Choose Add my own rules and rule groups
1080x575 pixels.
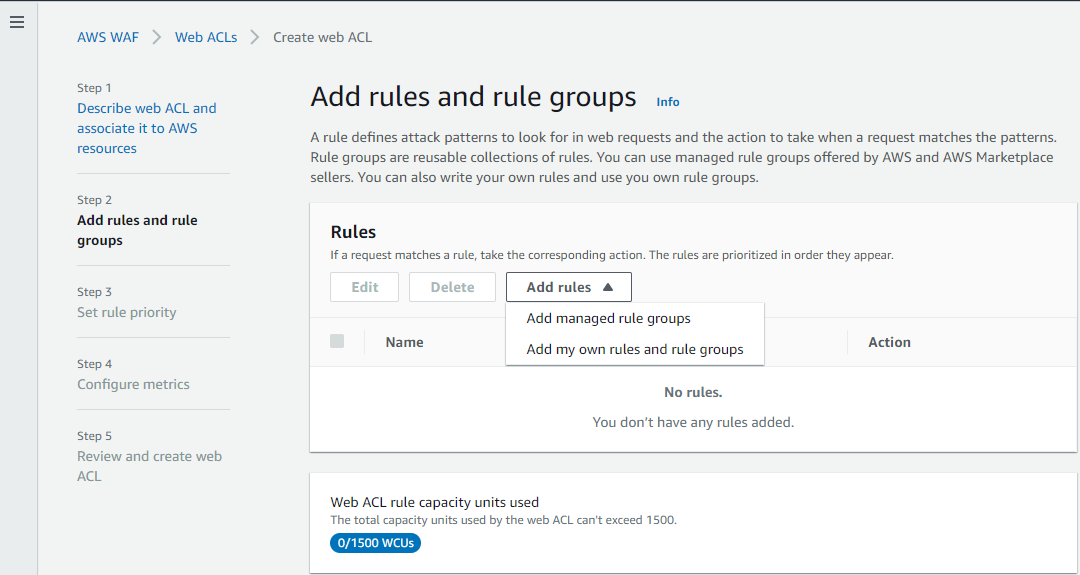click(x=634, y=349)
